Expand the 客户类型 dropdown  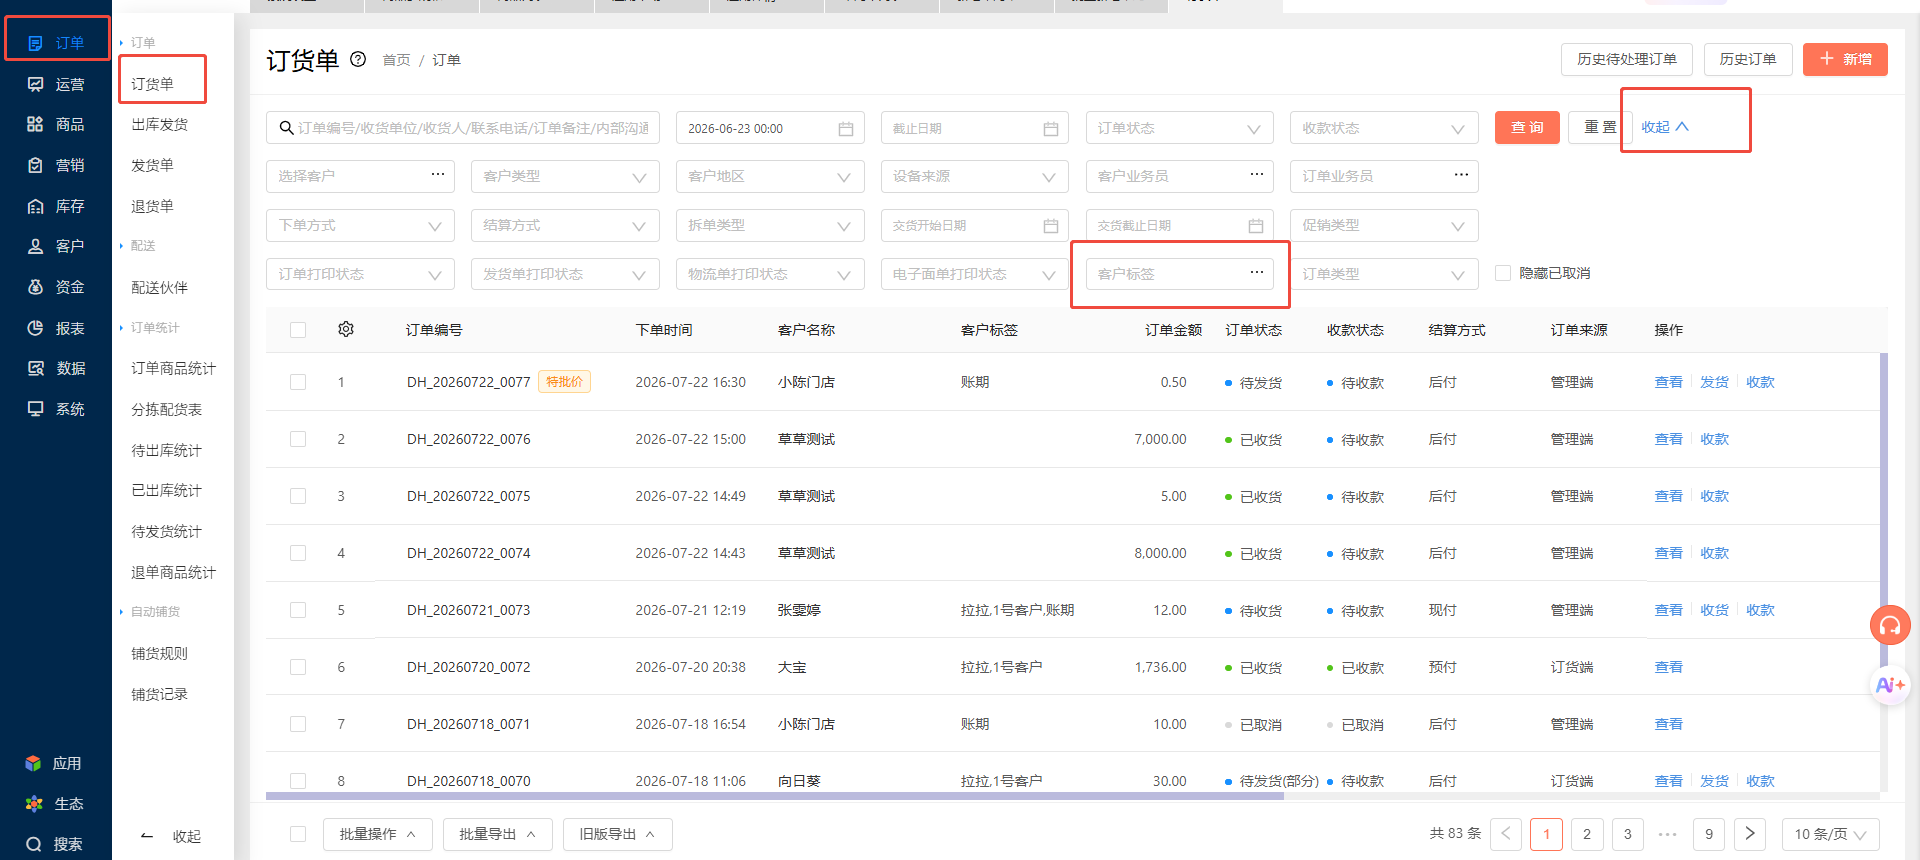[565, 176]
